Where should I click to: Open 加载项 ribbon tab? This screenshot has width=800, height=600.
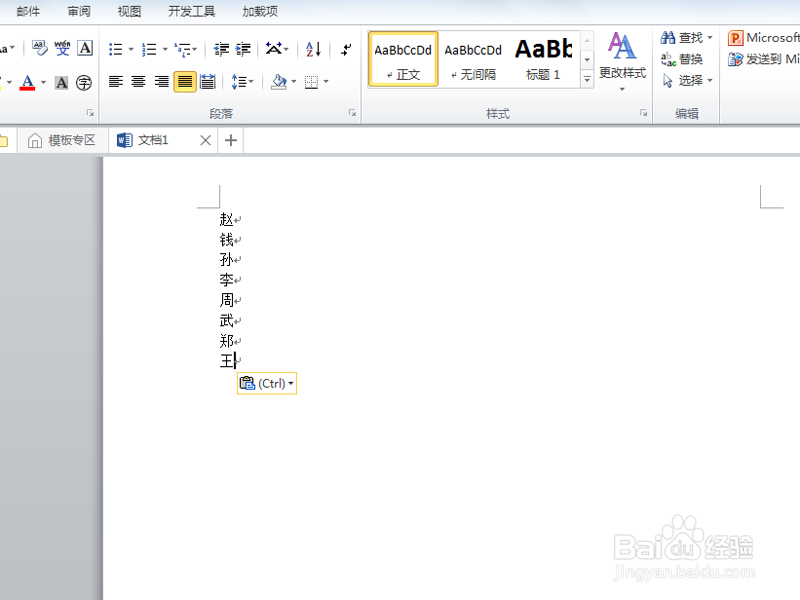pyautogui.click(x=260, y=11)
